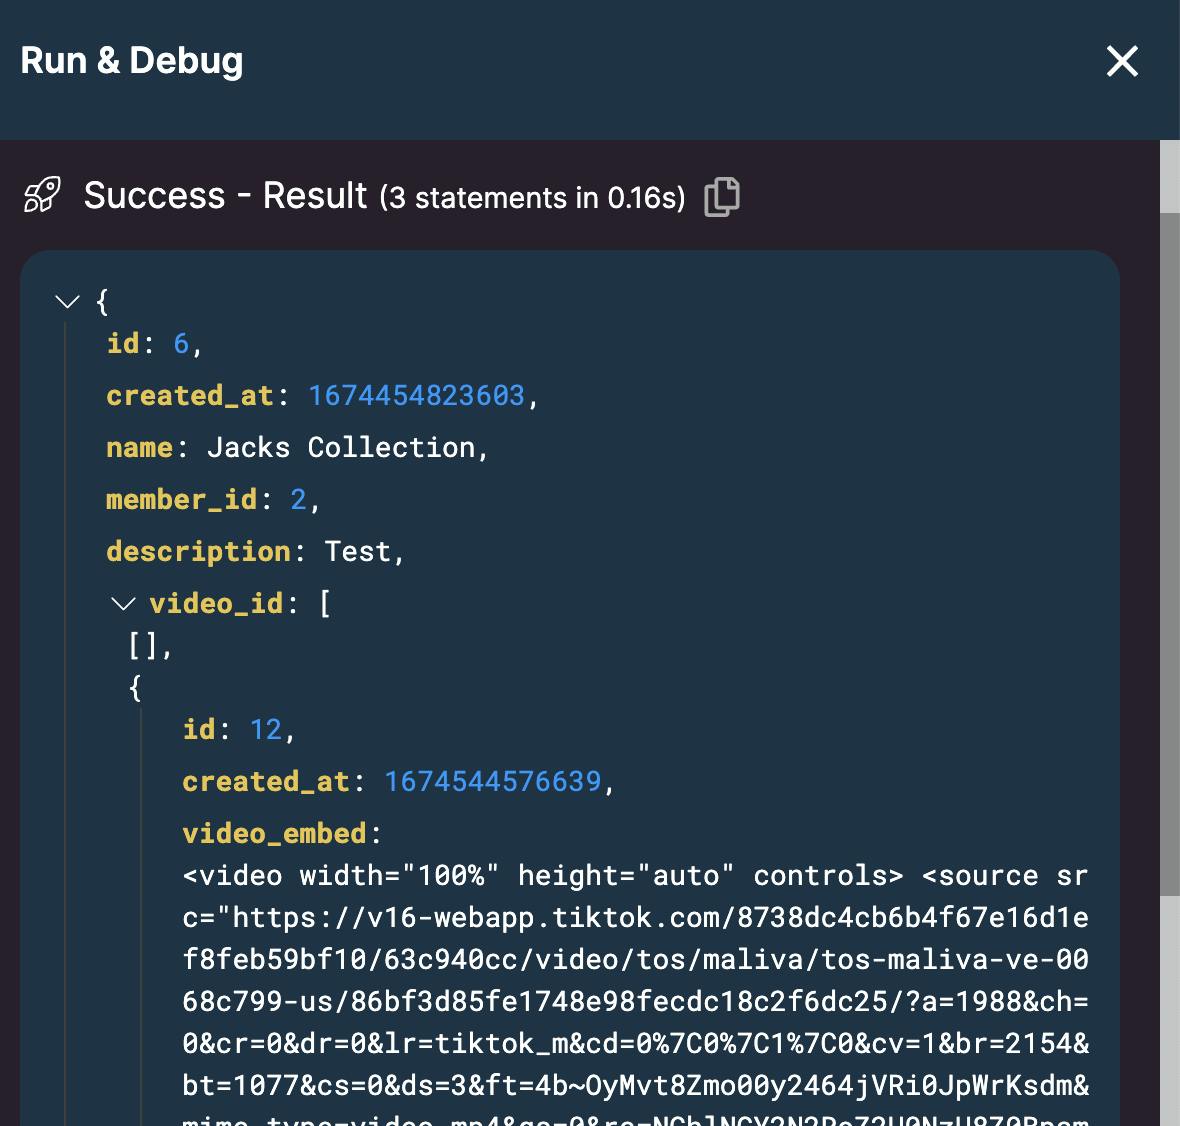Image resolution: width=1180 pixels, height=1126 pixels.
Task: Click the statements timing text
Action: click(532, 198)
